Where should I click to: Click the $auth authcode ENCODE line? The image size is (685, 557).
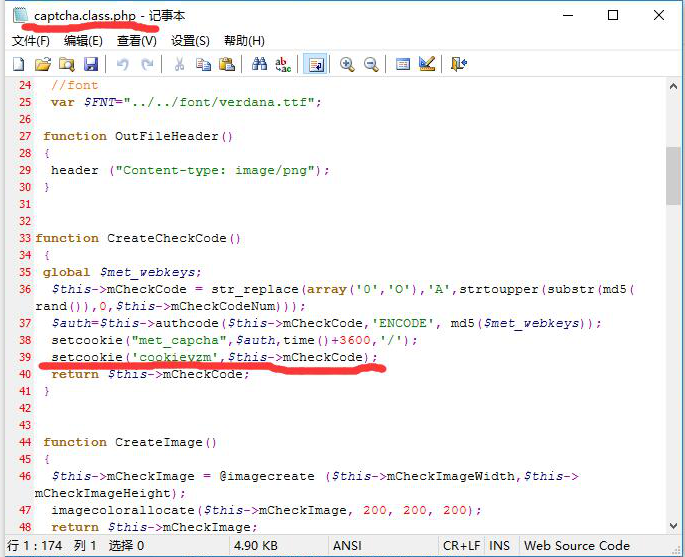[x=326, y=323]
